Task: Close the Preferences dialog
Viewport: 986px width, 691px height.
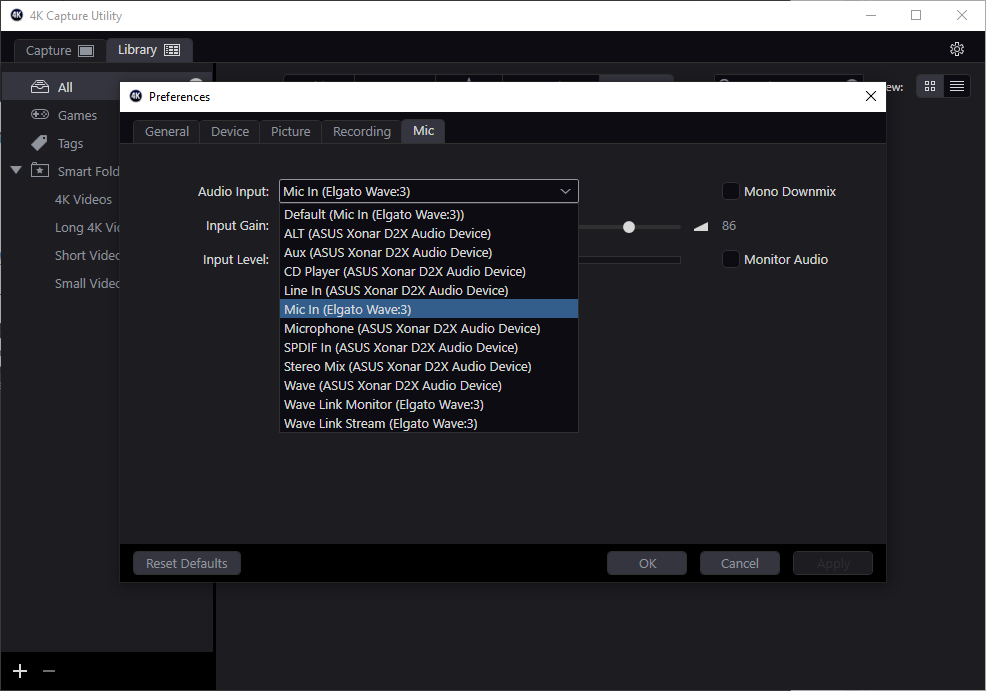Action: pos(870,96)
